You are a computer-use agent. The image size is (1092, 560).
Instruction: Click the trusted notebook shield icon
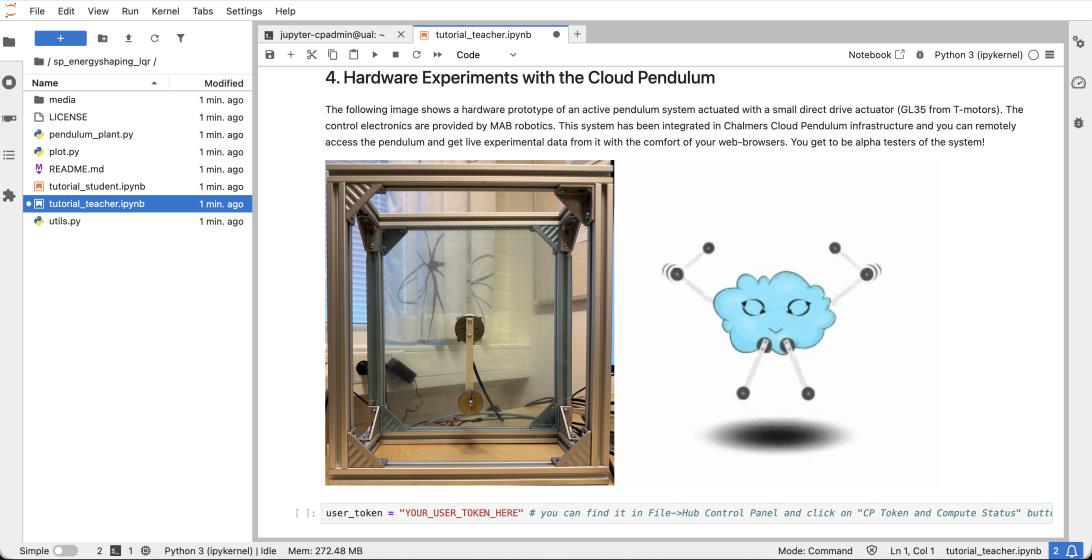[x=872, y=551]
